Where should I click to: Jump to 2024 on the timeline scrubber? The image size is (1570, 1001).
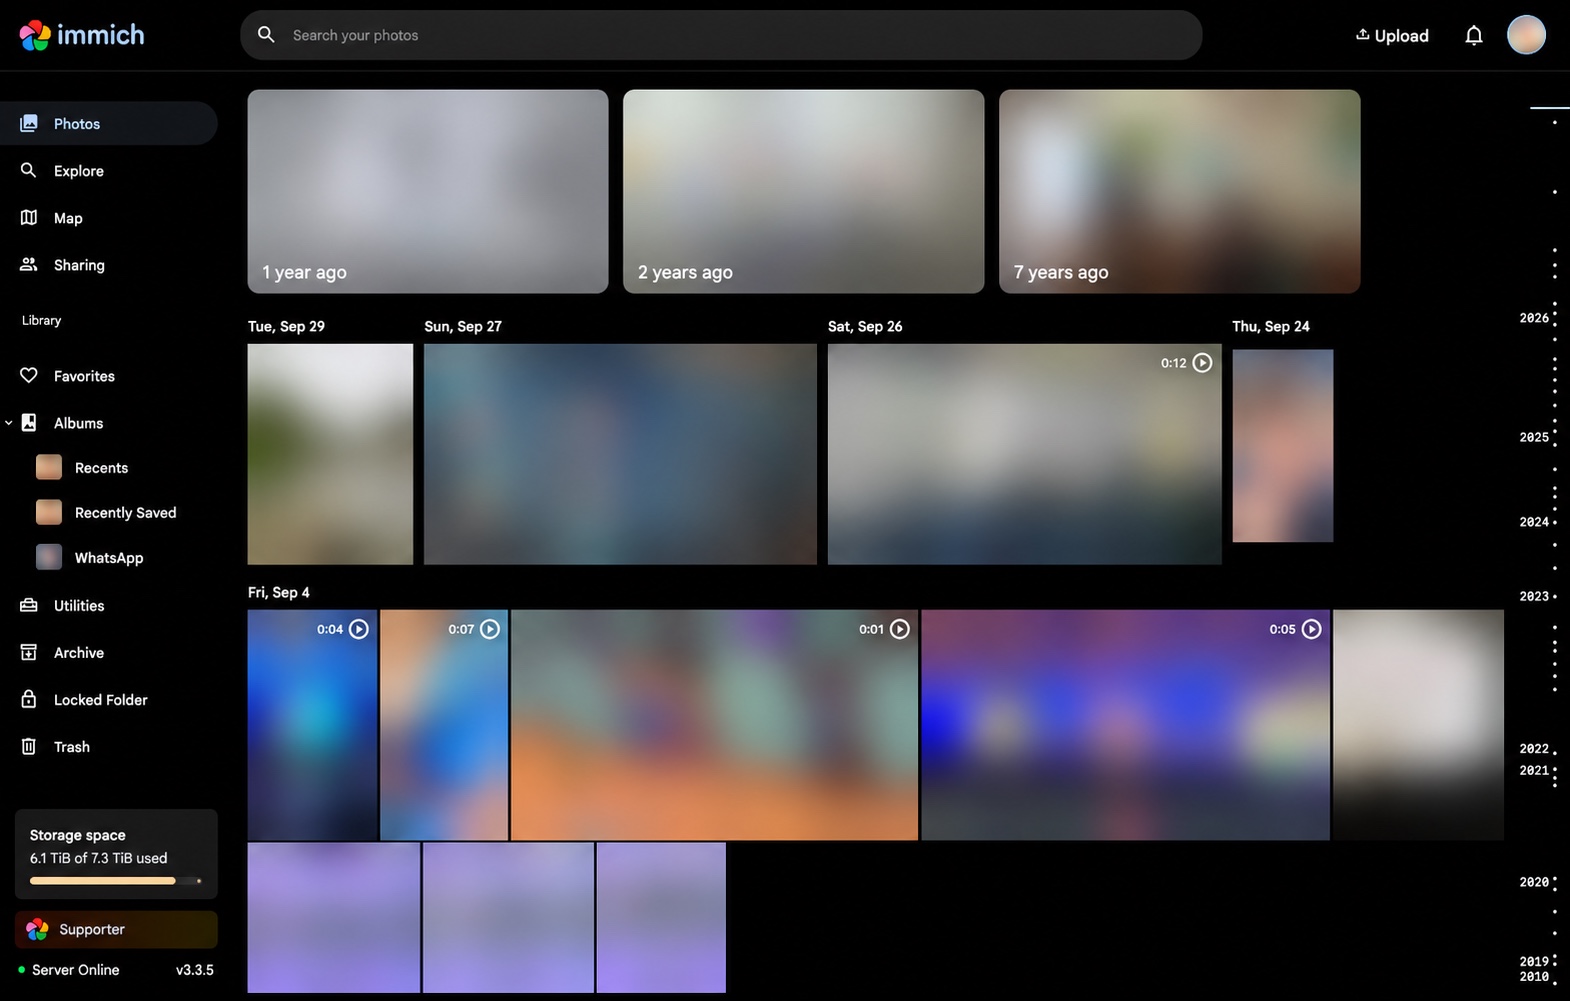pyautogui.click(x=1534, y=522)
